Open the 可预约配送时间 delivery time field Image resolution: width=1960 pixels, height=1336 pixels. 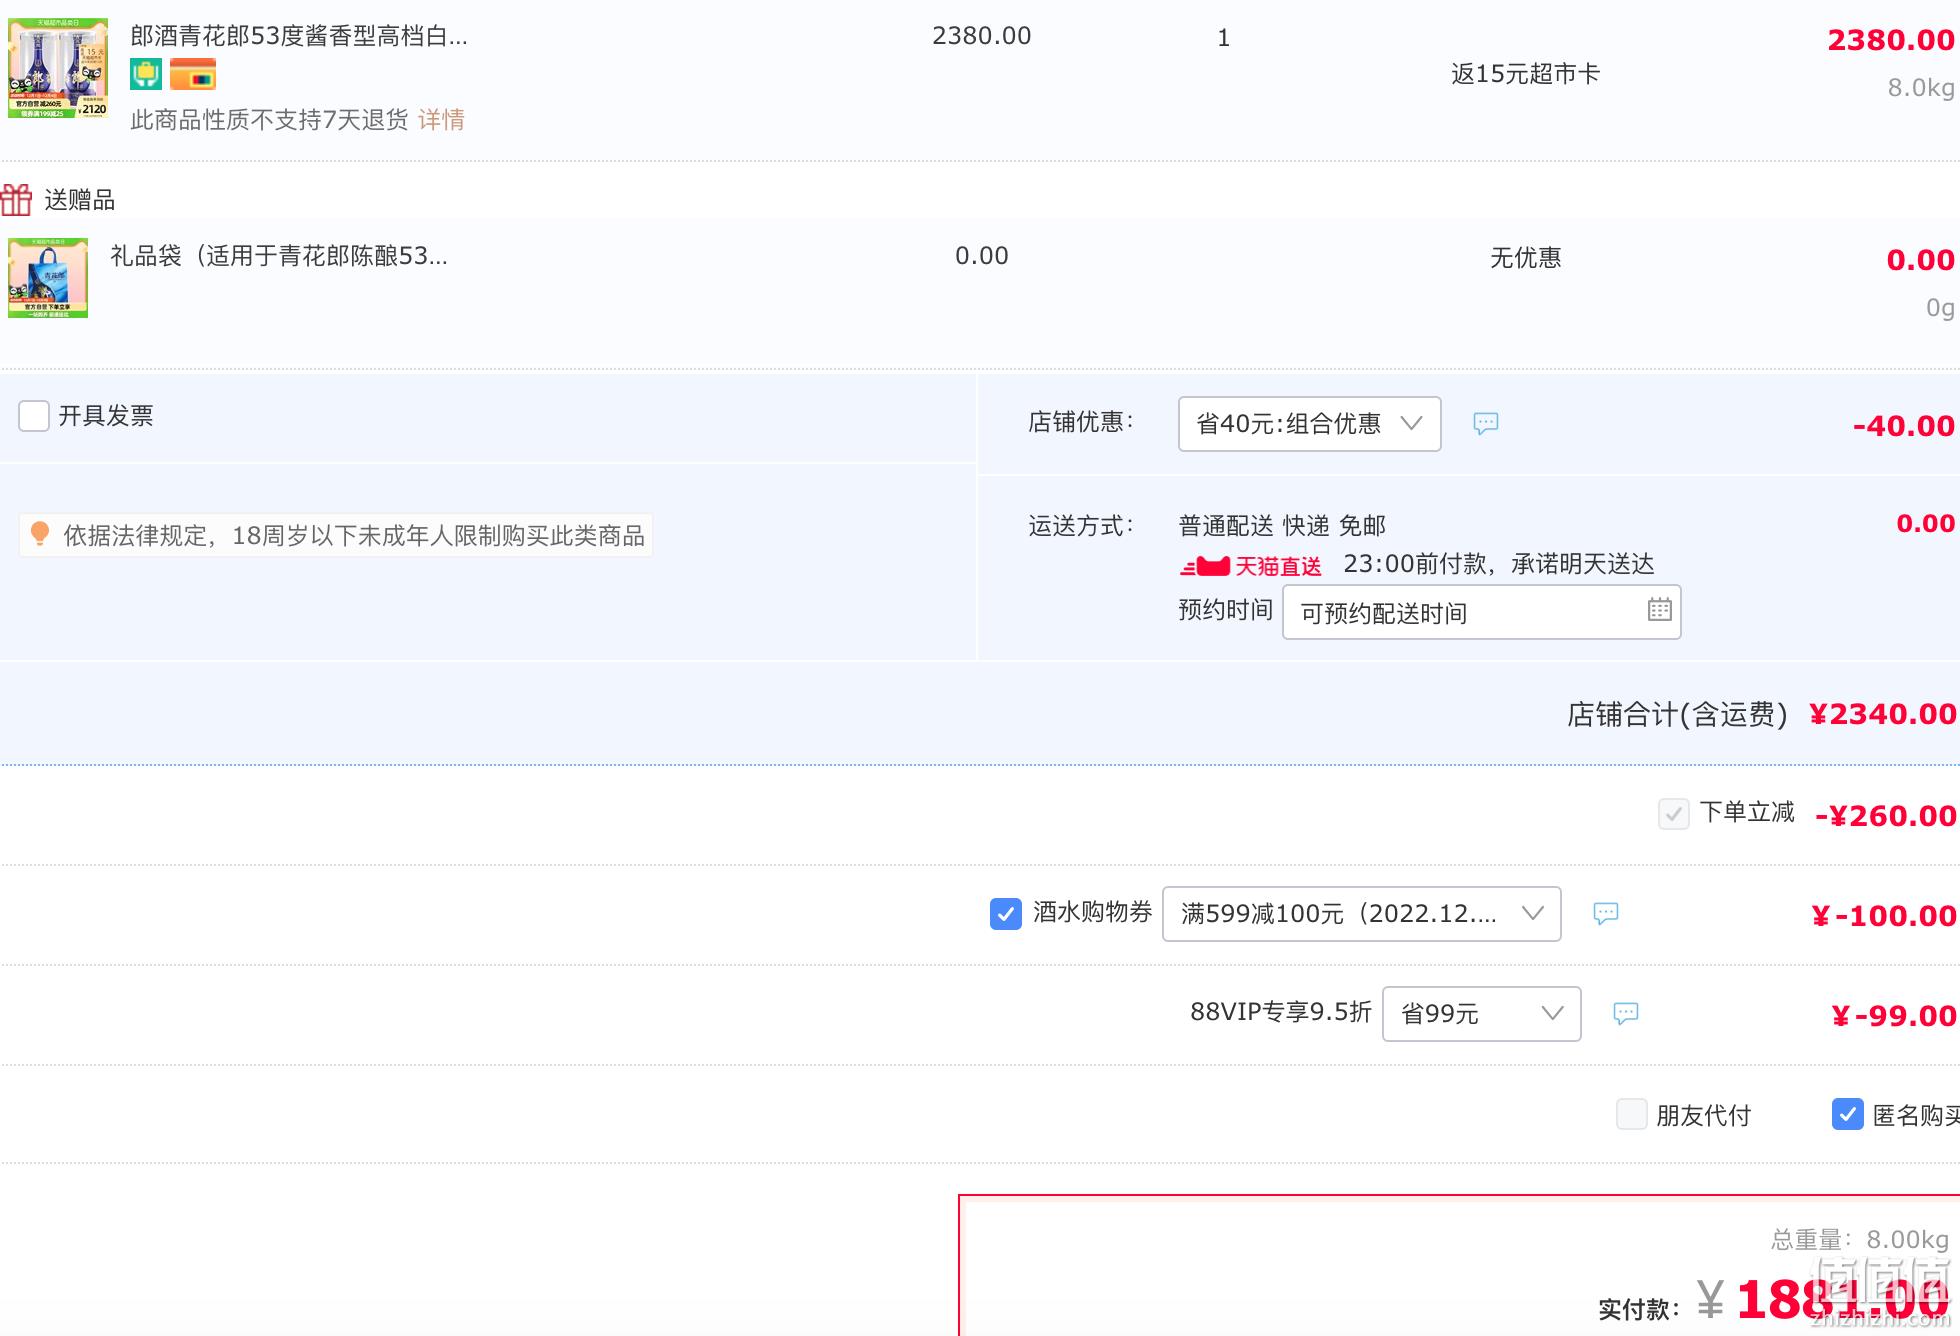click(1481, 612)
